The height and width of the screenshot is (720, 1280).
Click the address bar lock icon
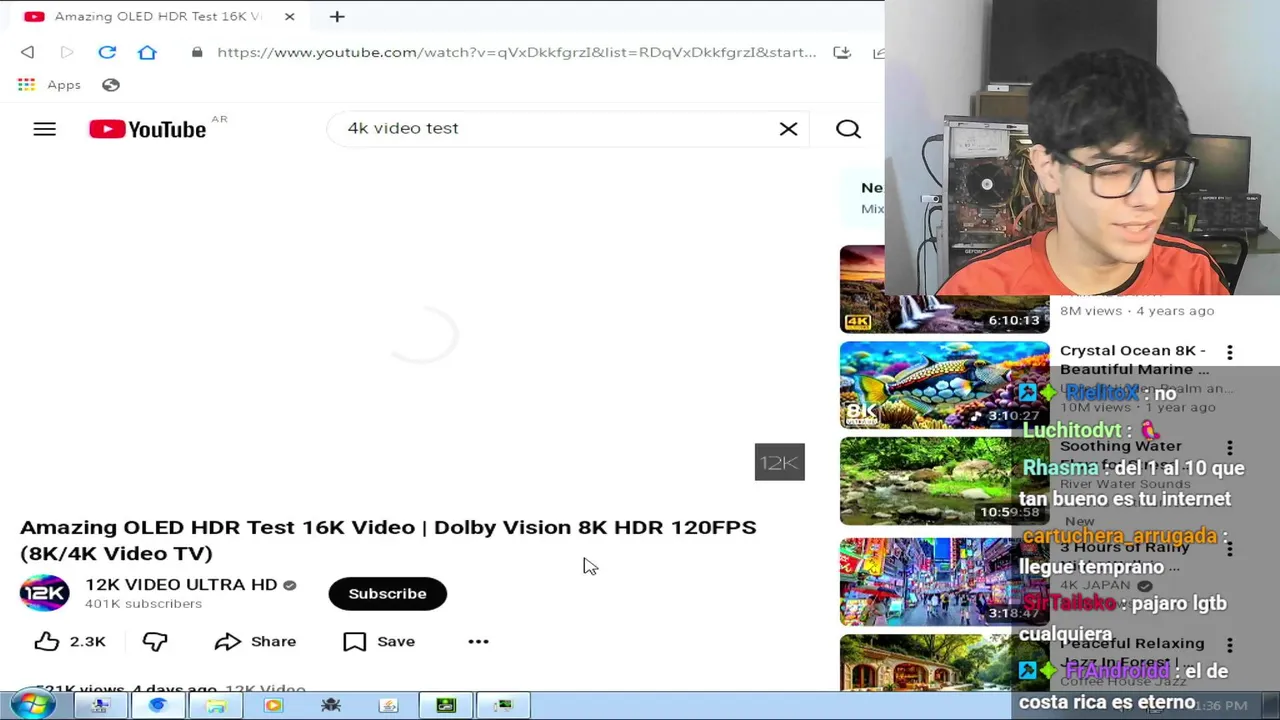(x=197, y=52)
